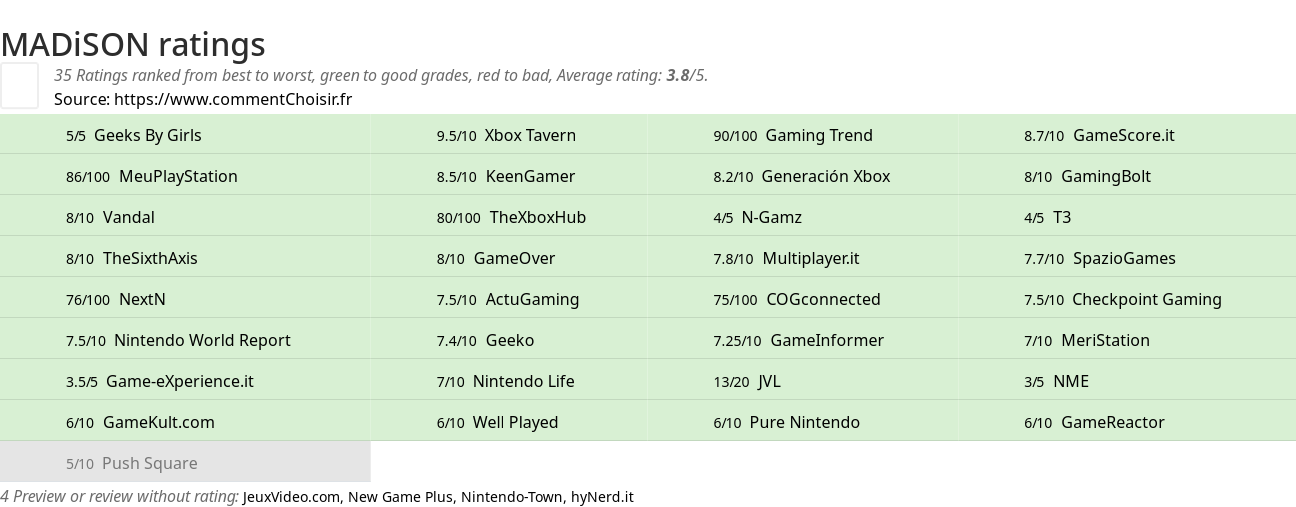Select the Geeks By Girls 5/5 rating

(185, 135)
